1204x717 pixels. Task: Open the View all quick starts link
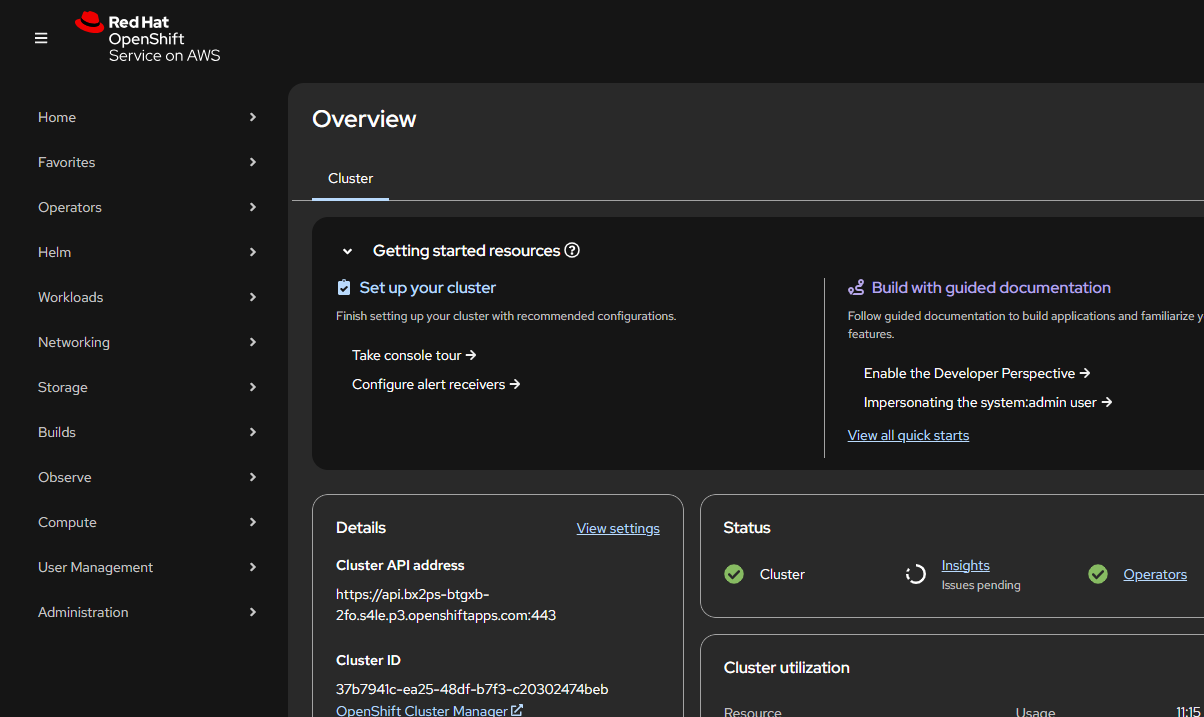[908, 435]
